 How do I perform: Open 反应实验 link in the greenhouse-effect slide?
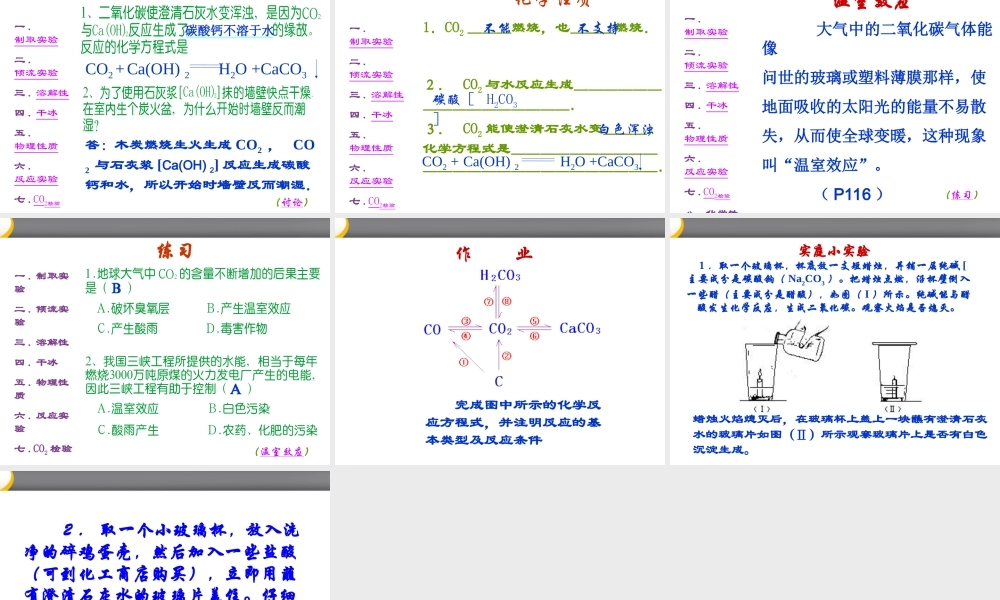coord(706,172)
